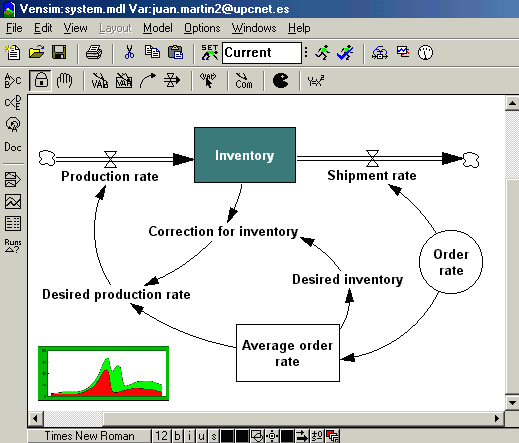Screen dimensions: 519x443
Task: Open the sketch layering red squares icon
Action: [332, 436]
